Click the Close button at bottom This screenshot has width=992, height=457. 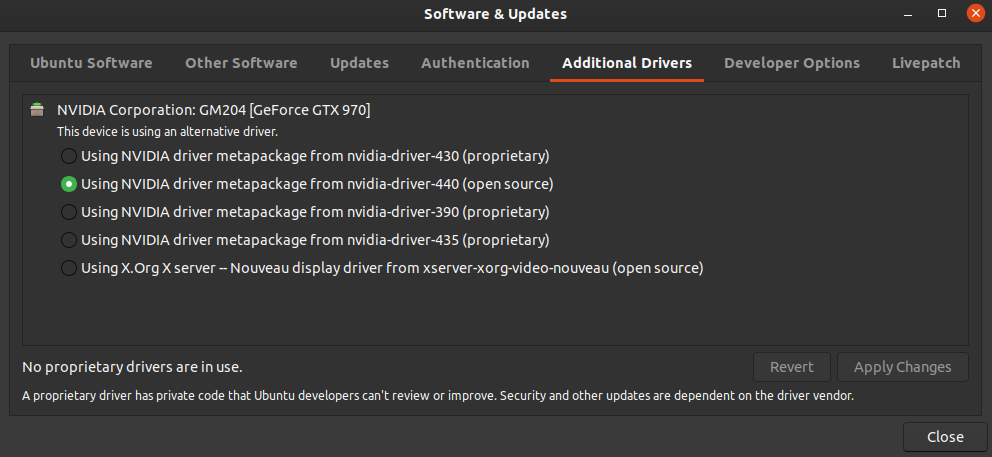[945, 437]
